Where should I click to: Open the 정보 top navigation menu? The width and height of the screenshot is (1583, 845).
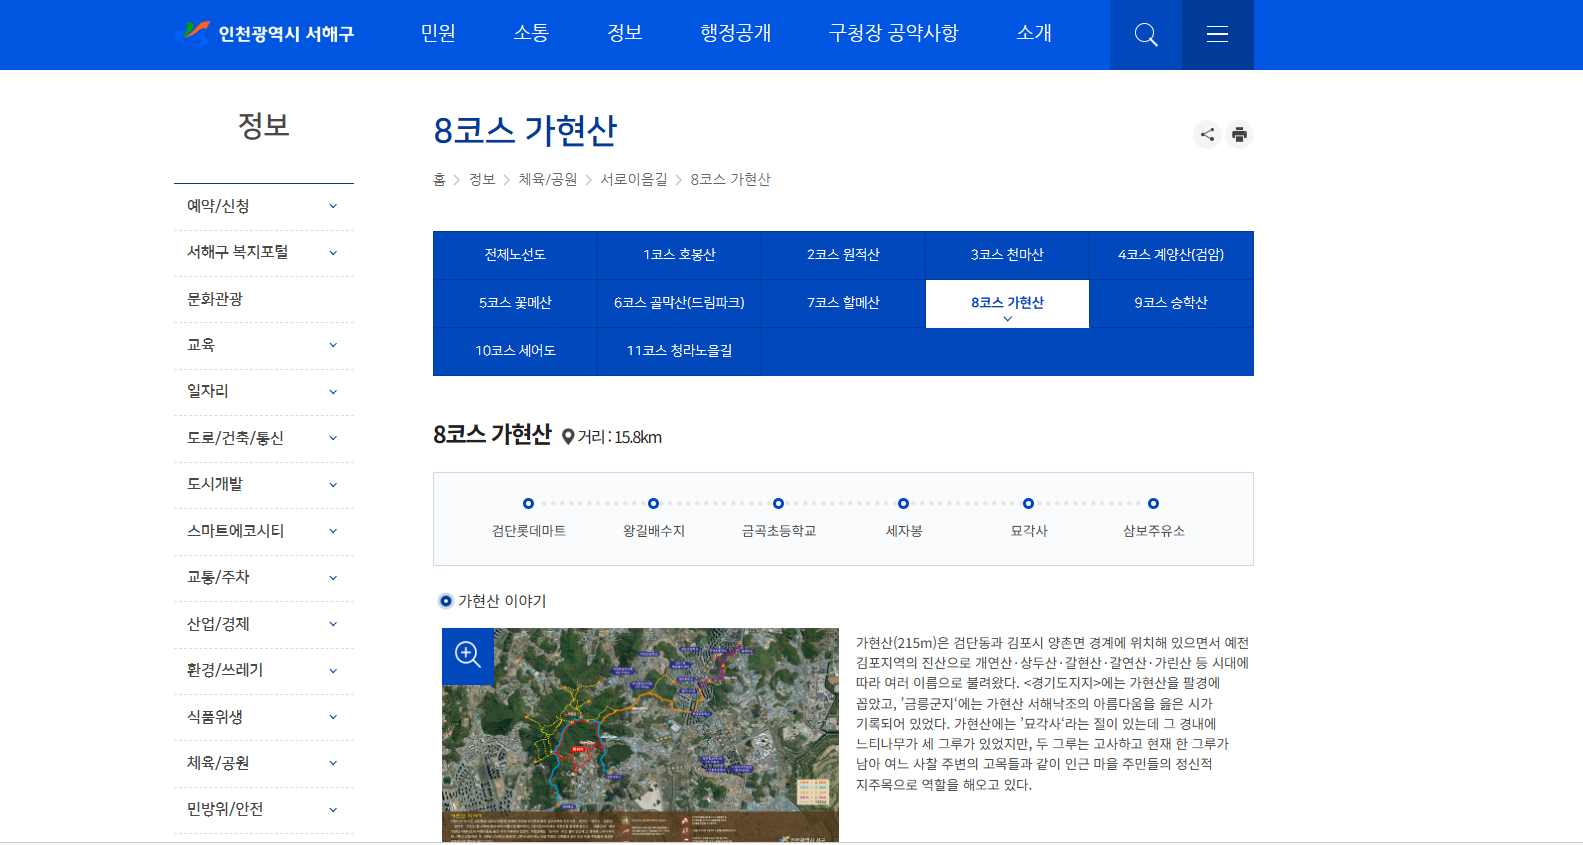click(625, 34)
